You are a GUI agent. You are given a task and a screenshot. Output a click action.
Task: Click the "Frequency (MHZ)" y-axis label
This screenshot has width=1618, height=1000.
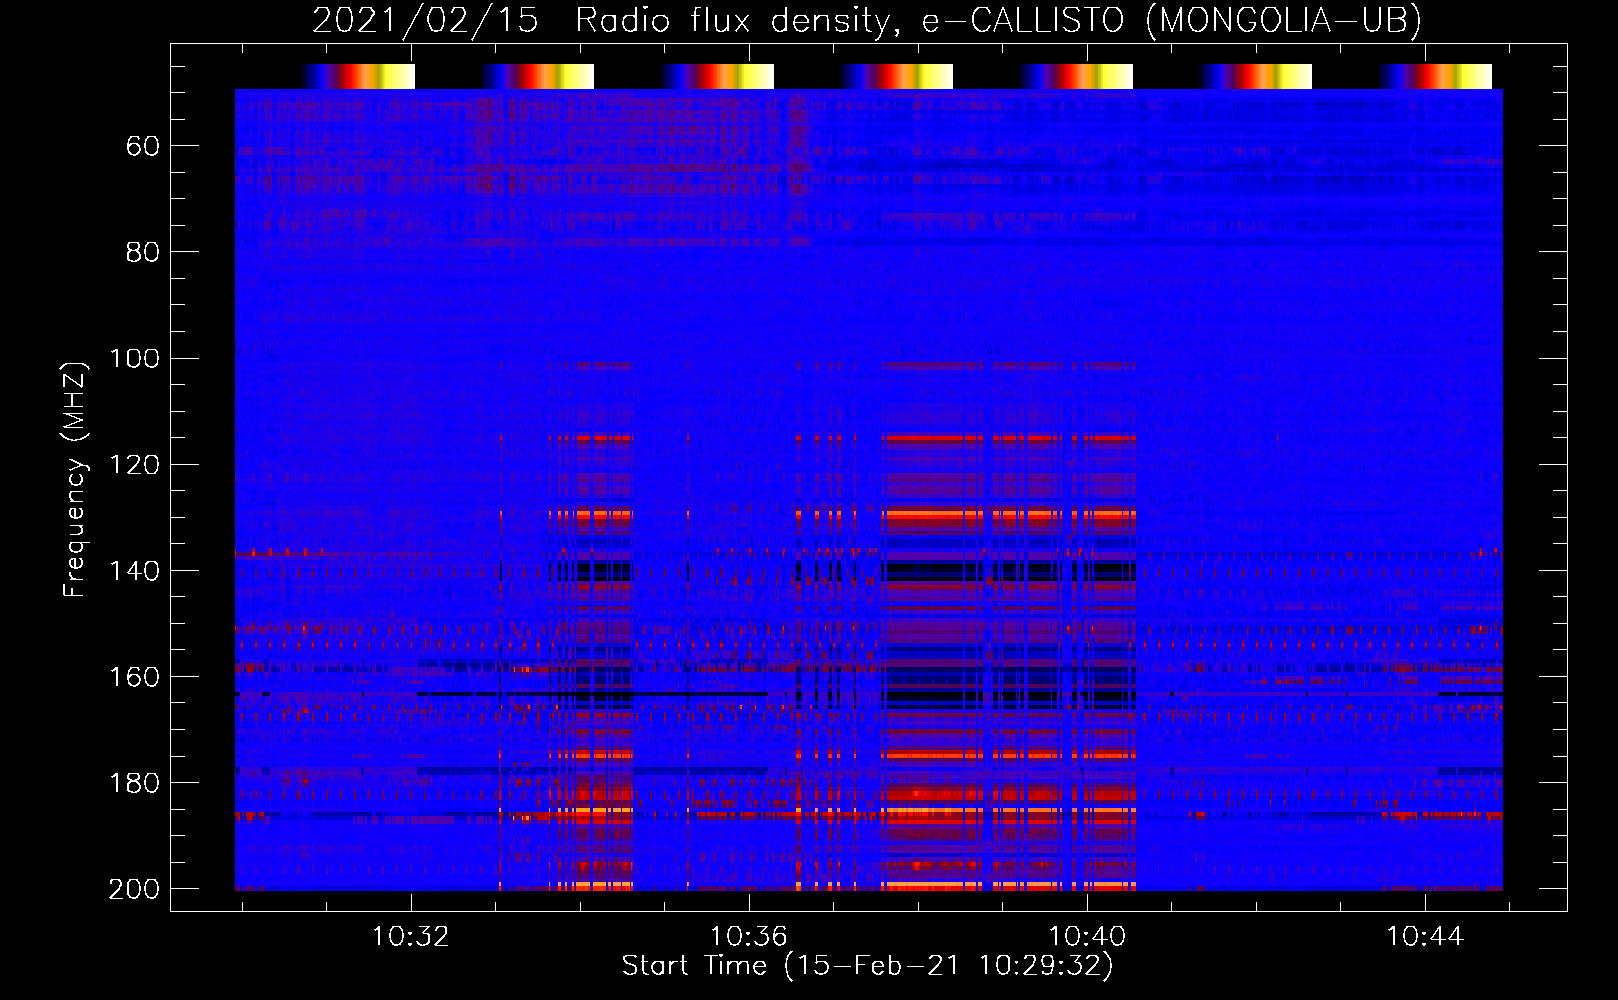pos(75,479)
